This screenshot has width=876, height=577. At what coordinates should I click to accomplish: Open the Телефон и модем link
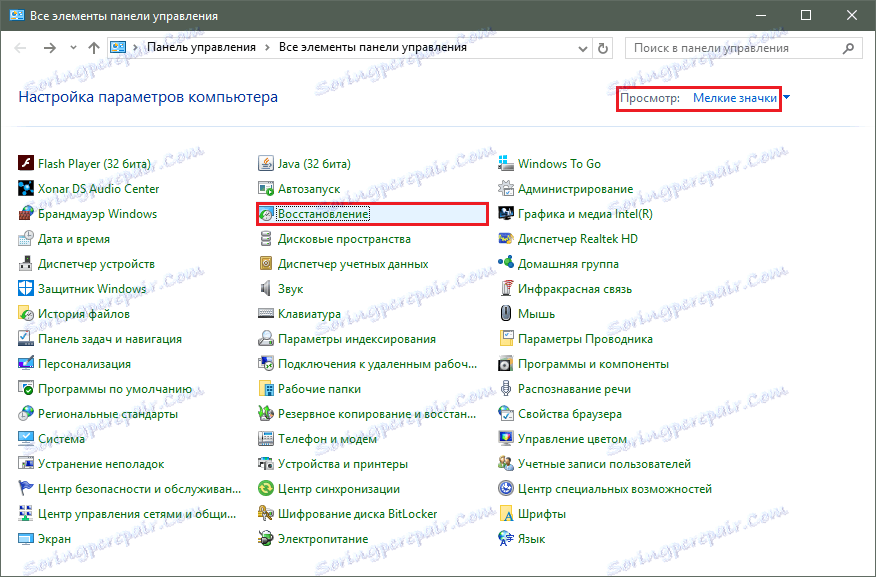tap(327, 439)
